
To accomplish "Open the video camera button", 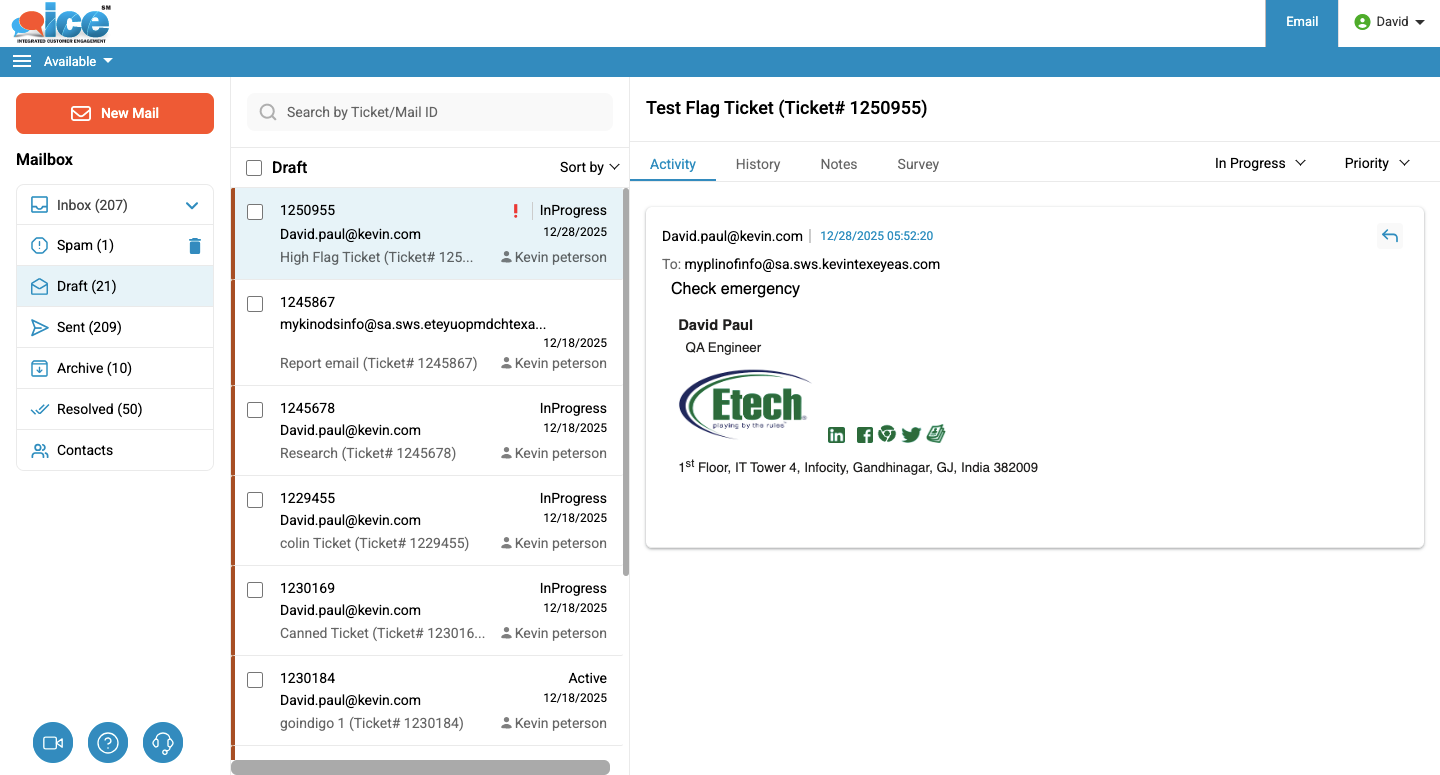I will (53, 743).
